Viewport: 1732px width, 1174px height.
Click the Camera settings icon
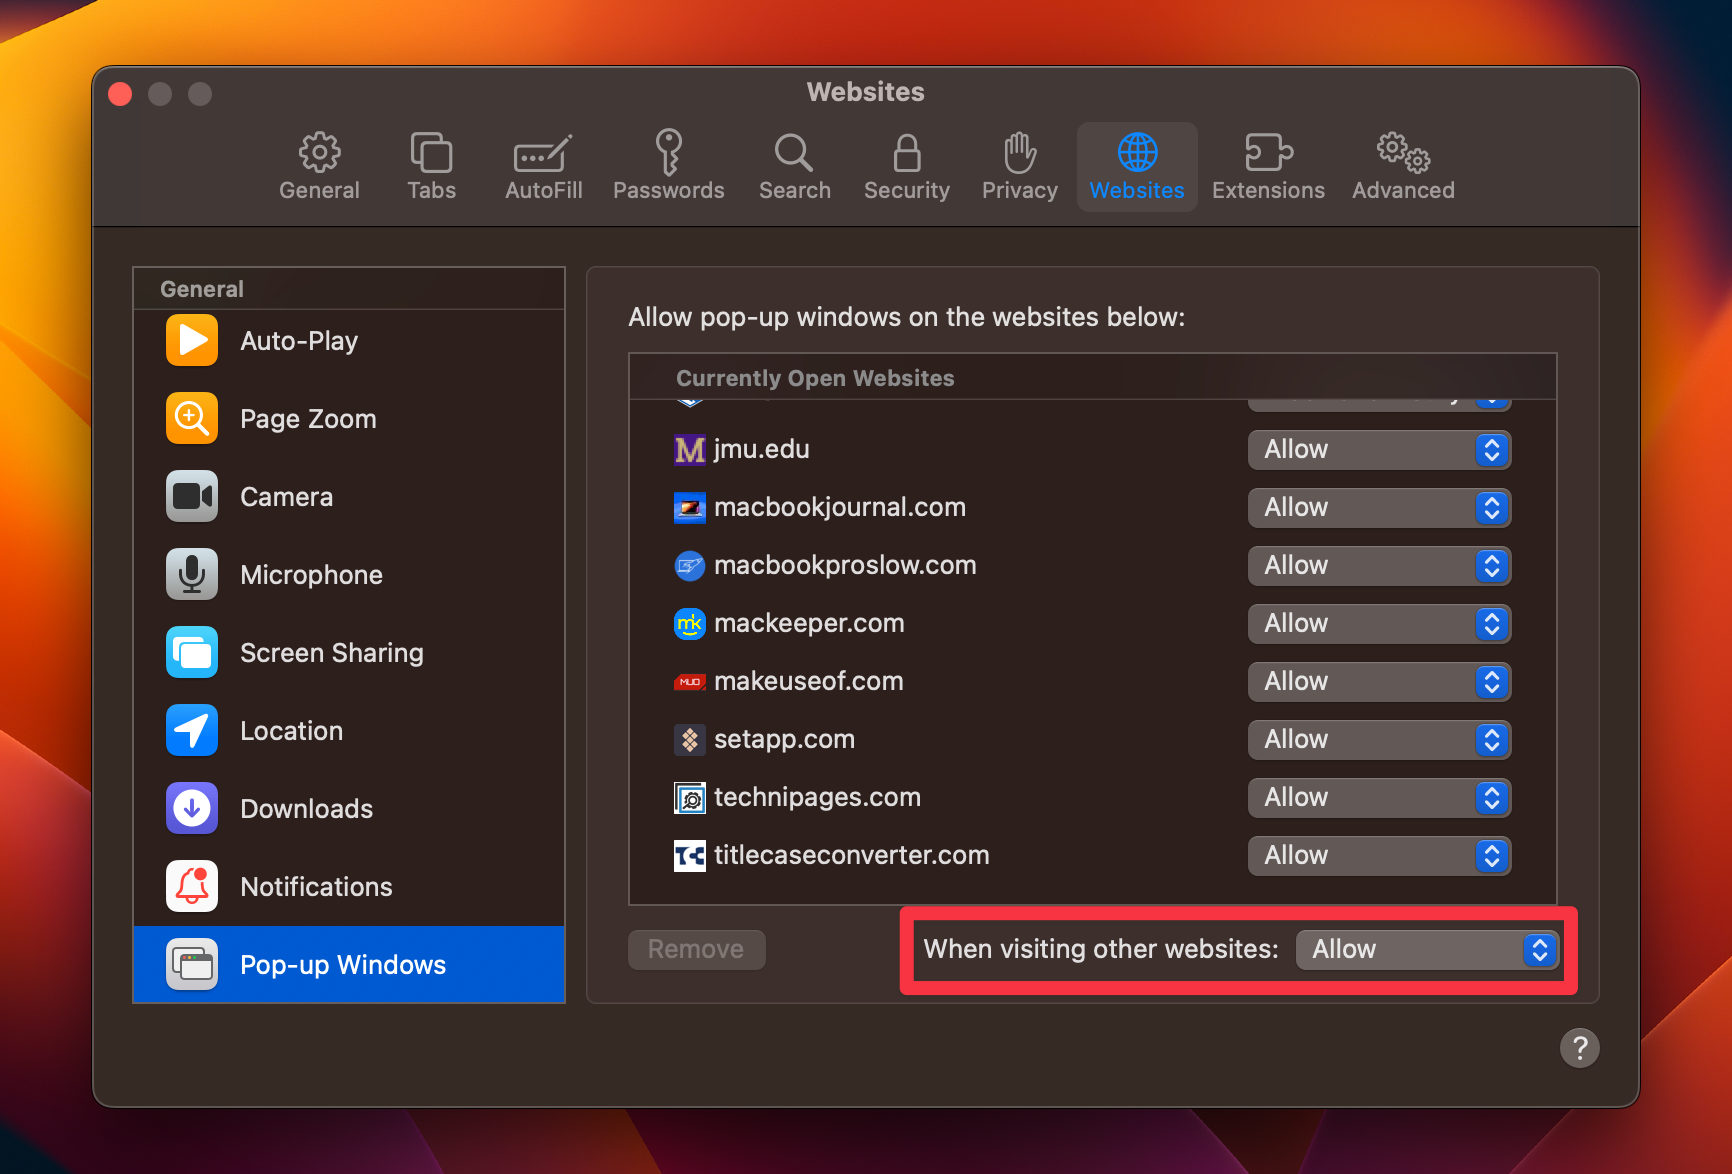point(191,496)
